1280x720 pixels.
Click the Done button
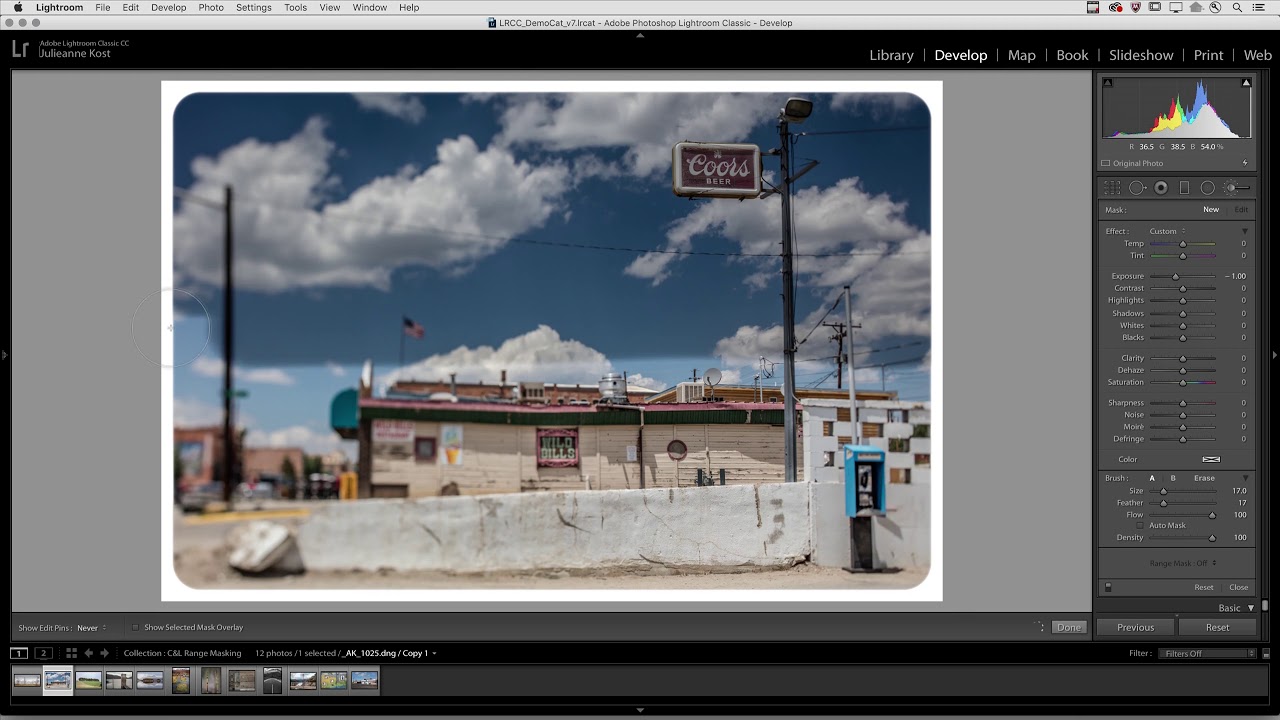[x=1068, y=627]
